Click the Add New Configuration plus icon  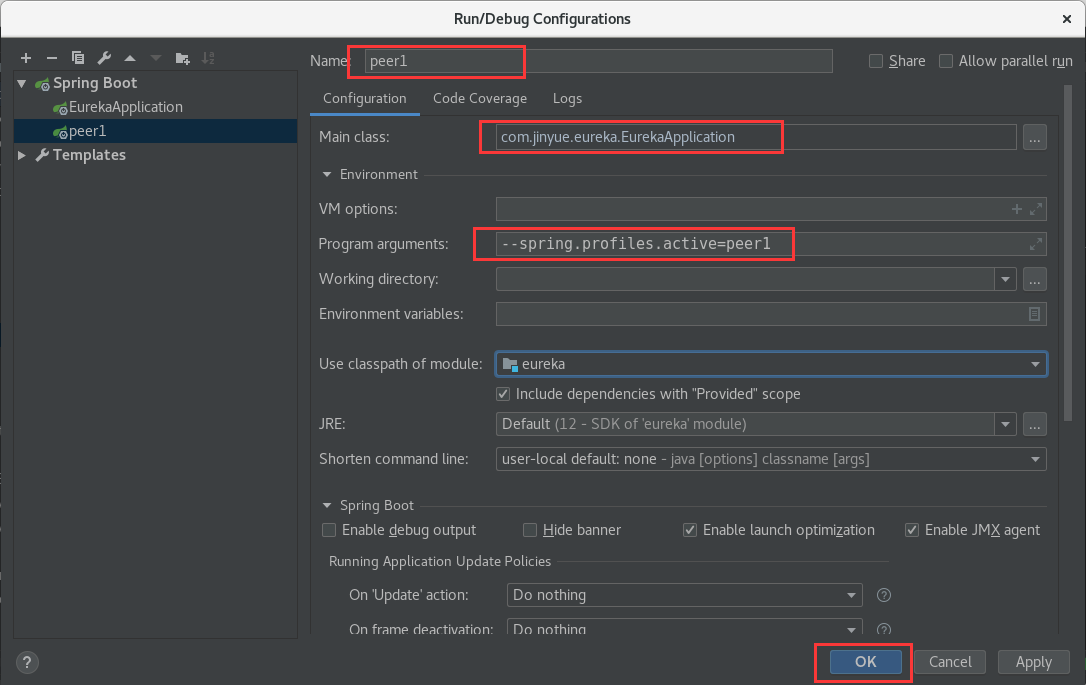(x=26, y=58)
